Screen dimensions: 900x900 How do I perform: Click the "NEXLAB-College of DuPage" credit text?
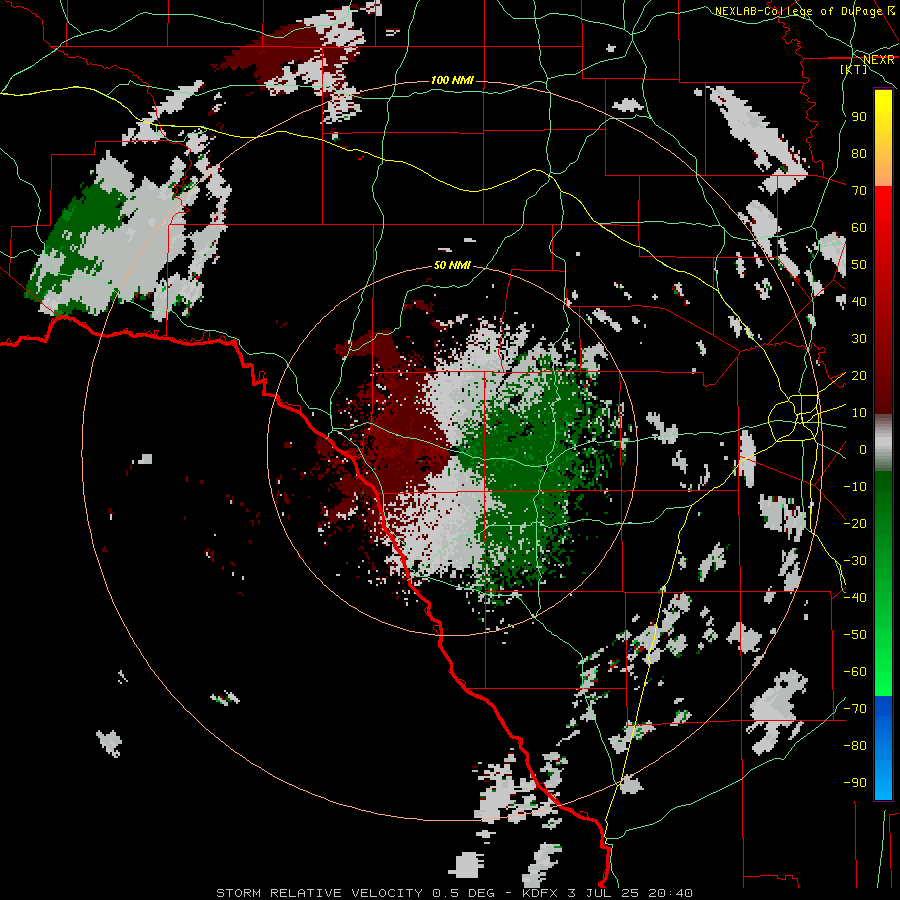(799, 11)
